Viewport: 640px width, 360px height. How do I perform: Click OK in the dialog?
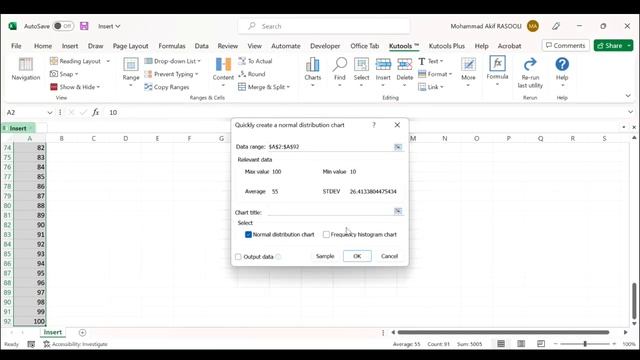click(357, 256)
